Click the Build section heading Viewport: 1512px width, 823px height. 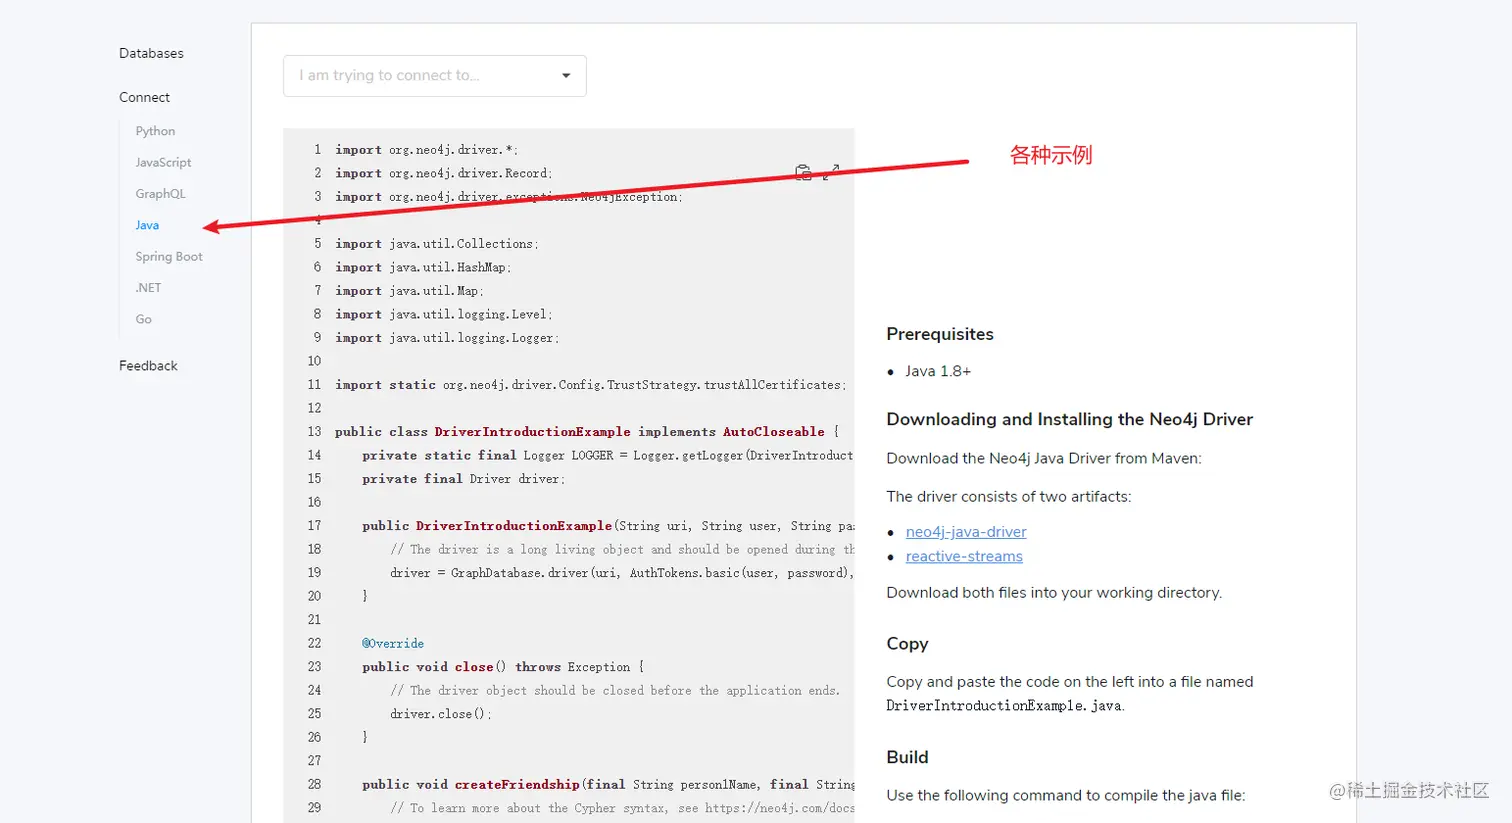pyautogui.click(x=907, y=758)
